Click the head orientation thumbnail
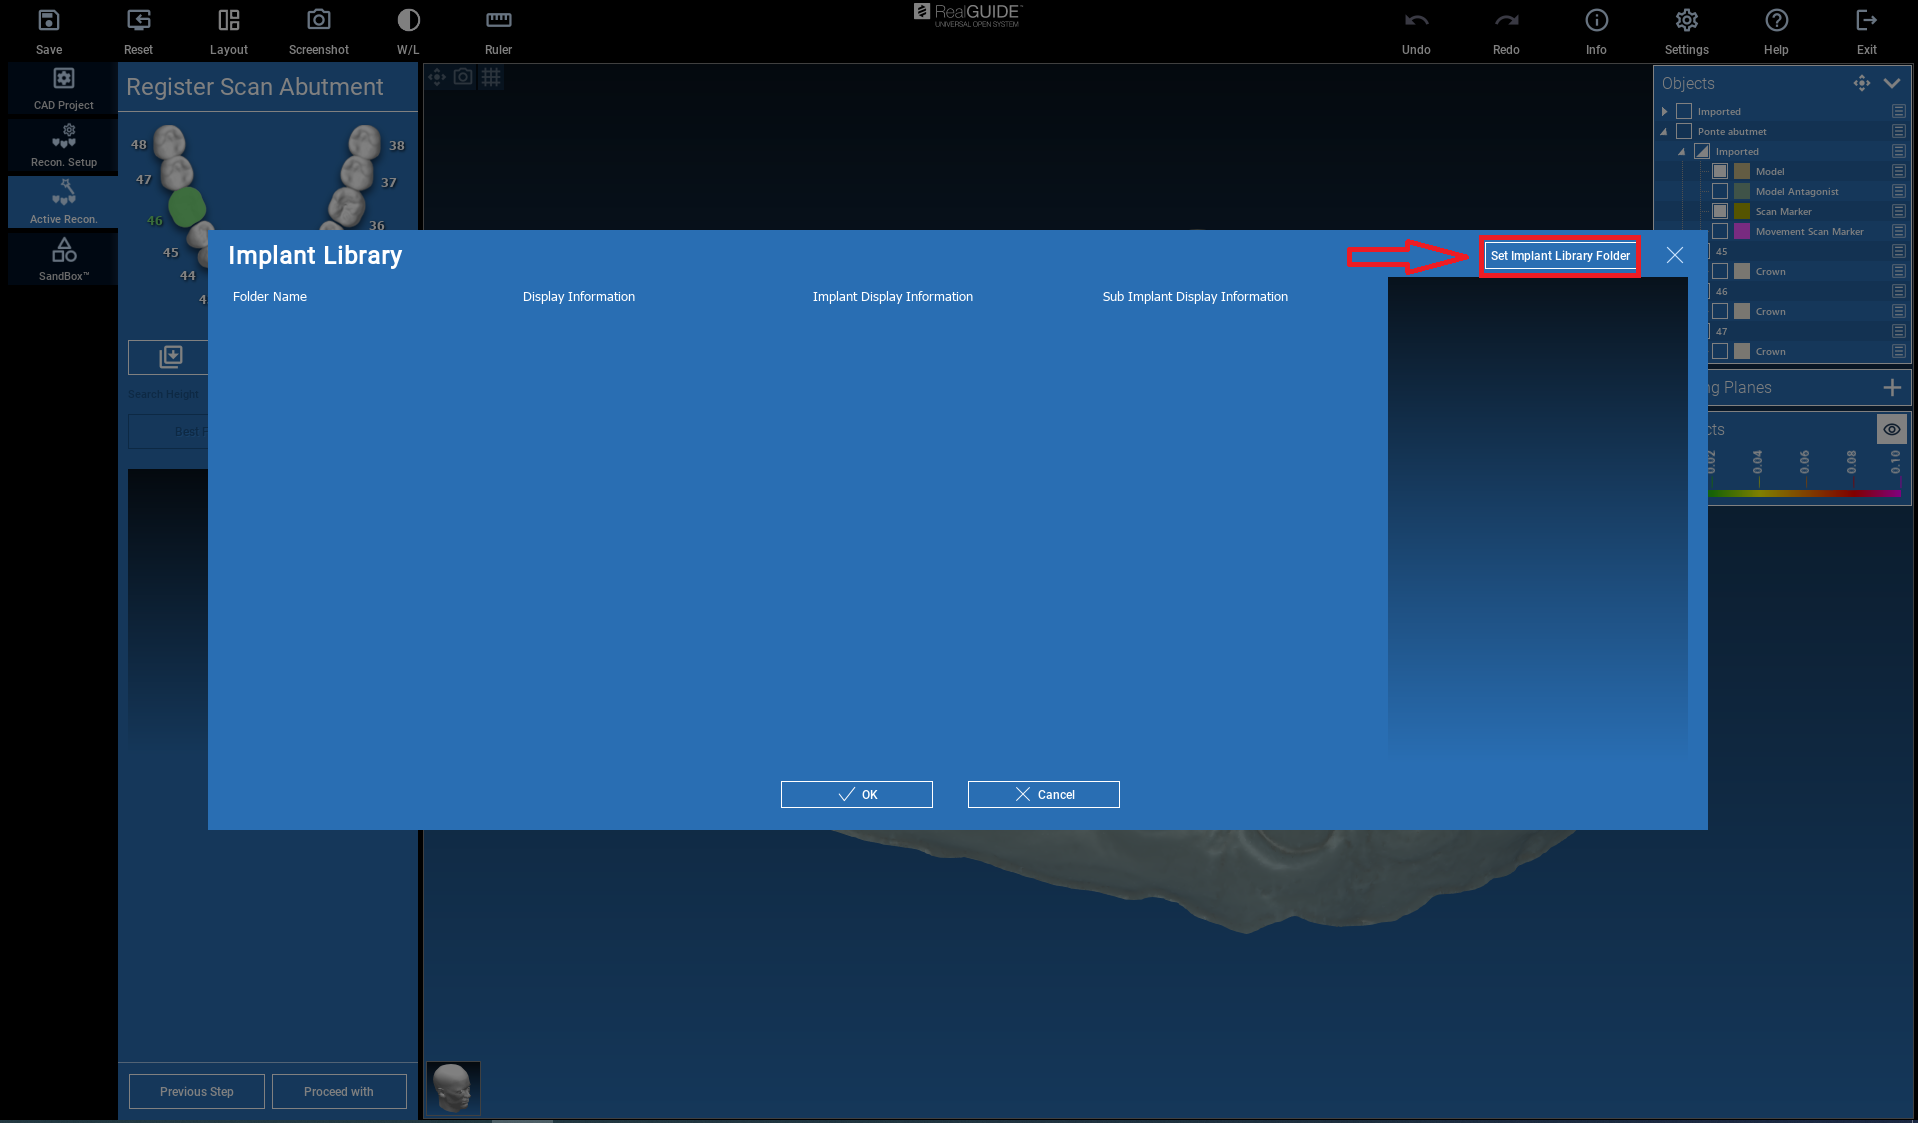1918x1123 pixels. tap(453, 1087)
